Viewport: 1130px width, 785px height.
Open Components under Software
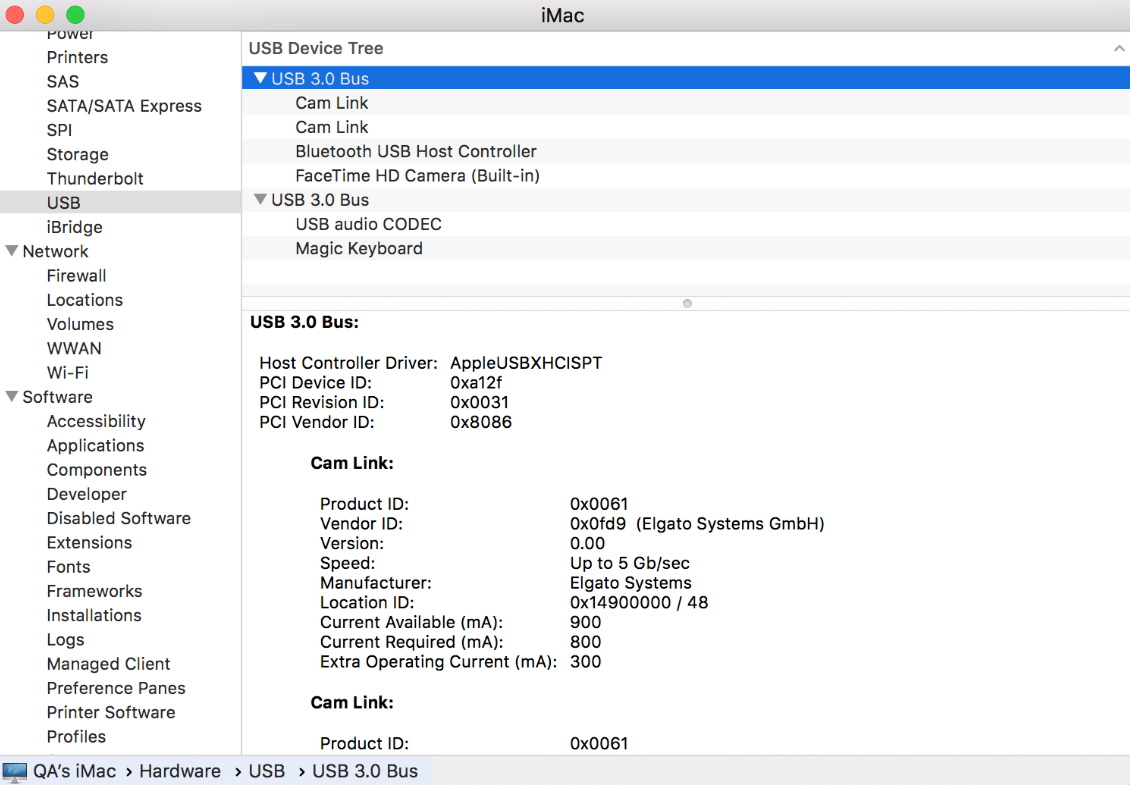(97, 470)
